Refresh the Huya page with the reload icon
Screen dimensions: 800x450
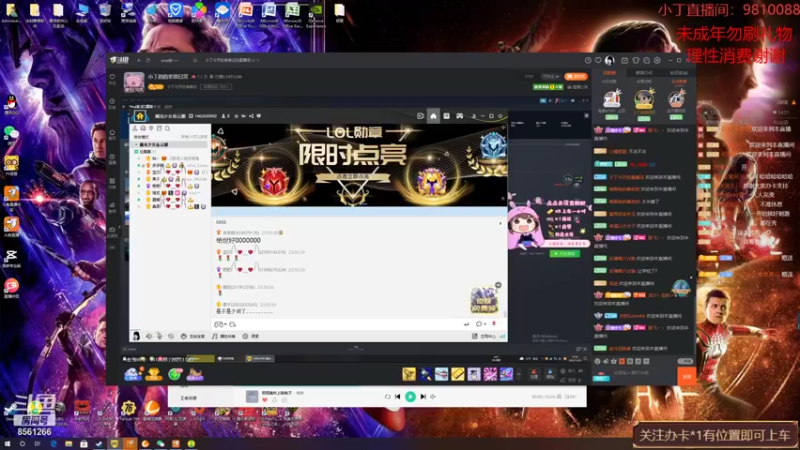click(x=148, y=60)
